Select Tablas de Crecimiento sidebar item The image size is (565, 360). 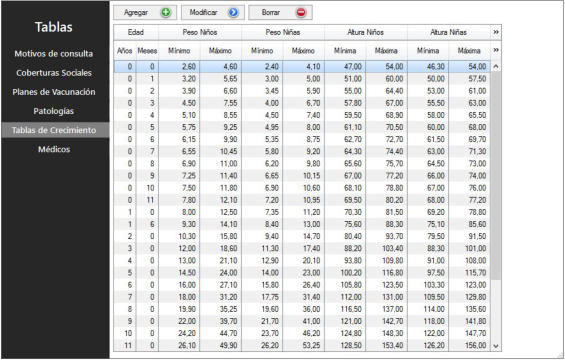(55, 130)
